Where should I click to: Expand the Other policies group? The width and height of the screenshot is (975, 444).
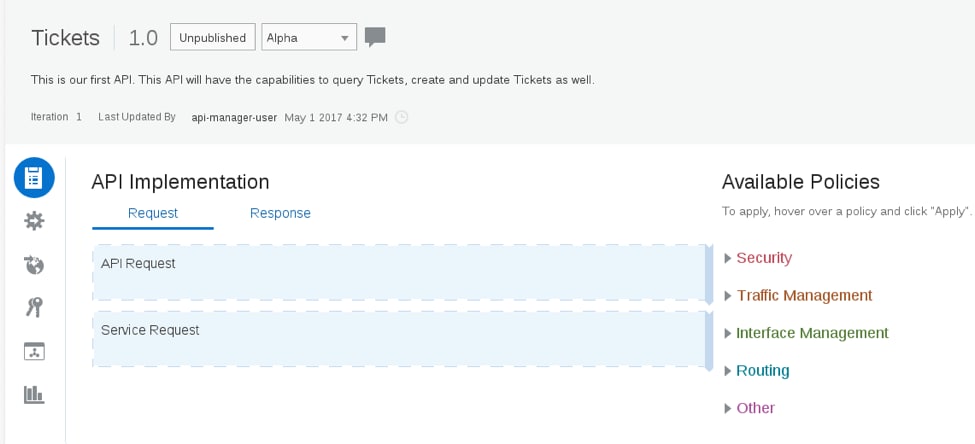tap(755, 408)
